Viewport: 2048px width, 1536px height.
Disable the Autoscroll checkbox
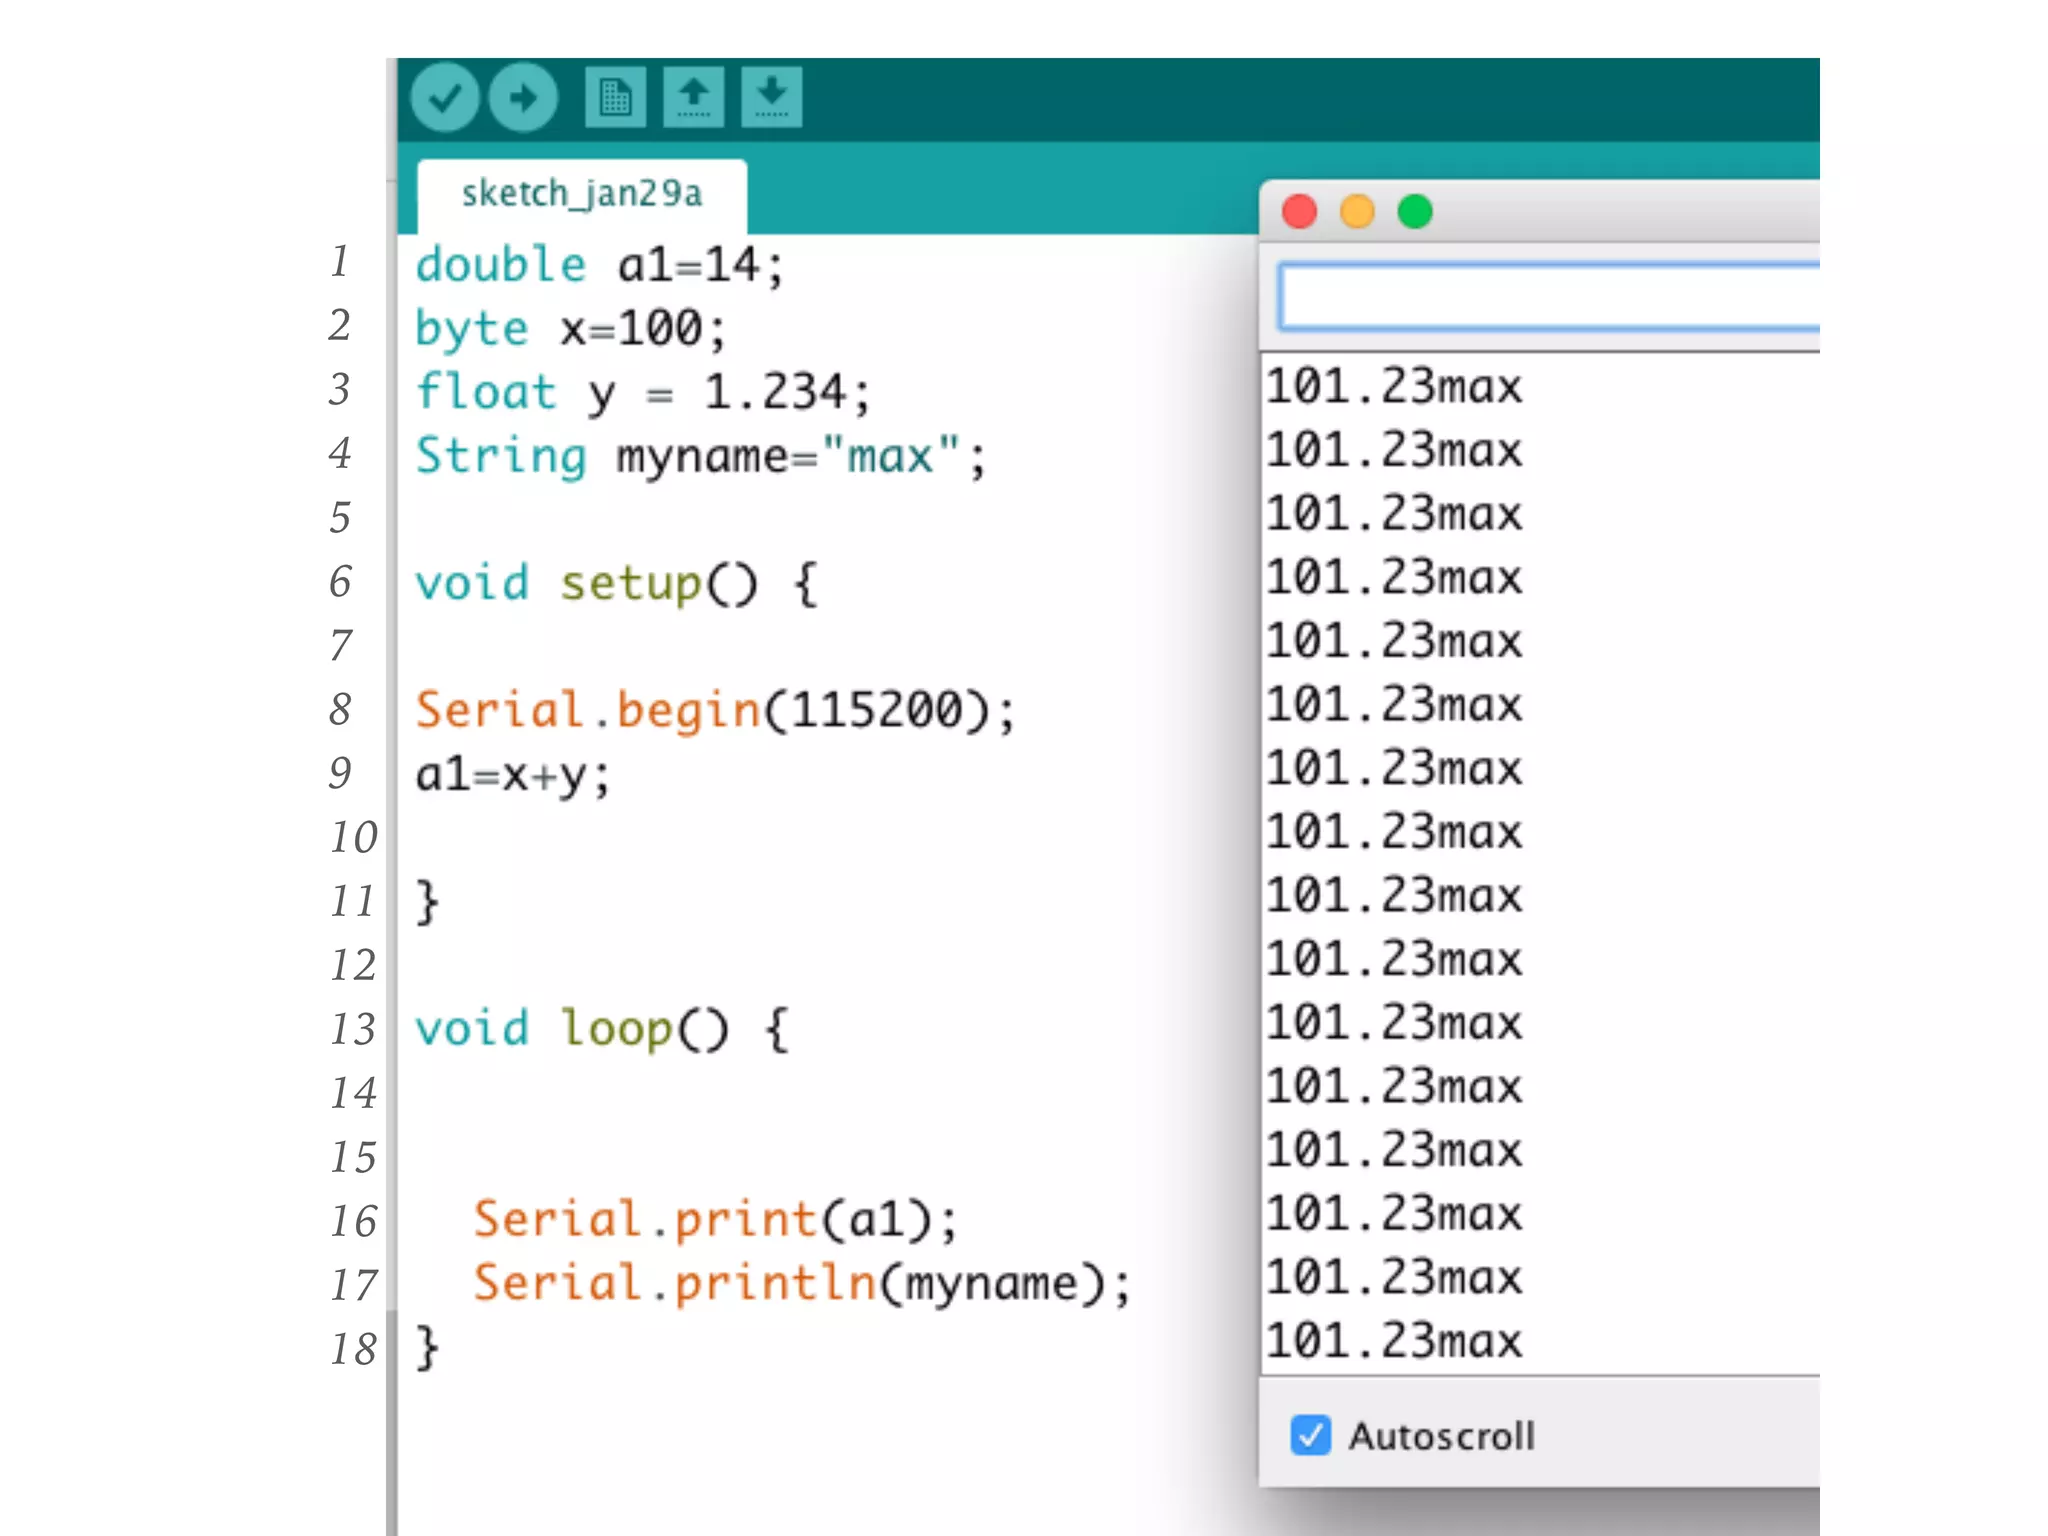[x=1310, y=1435]
